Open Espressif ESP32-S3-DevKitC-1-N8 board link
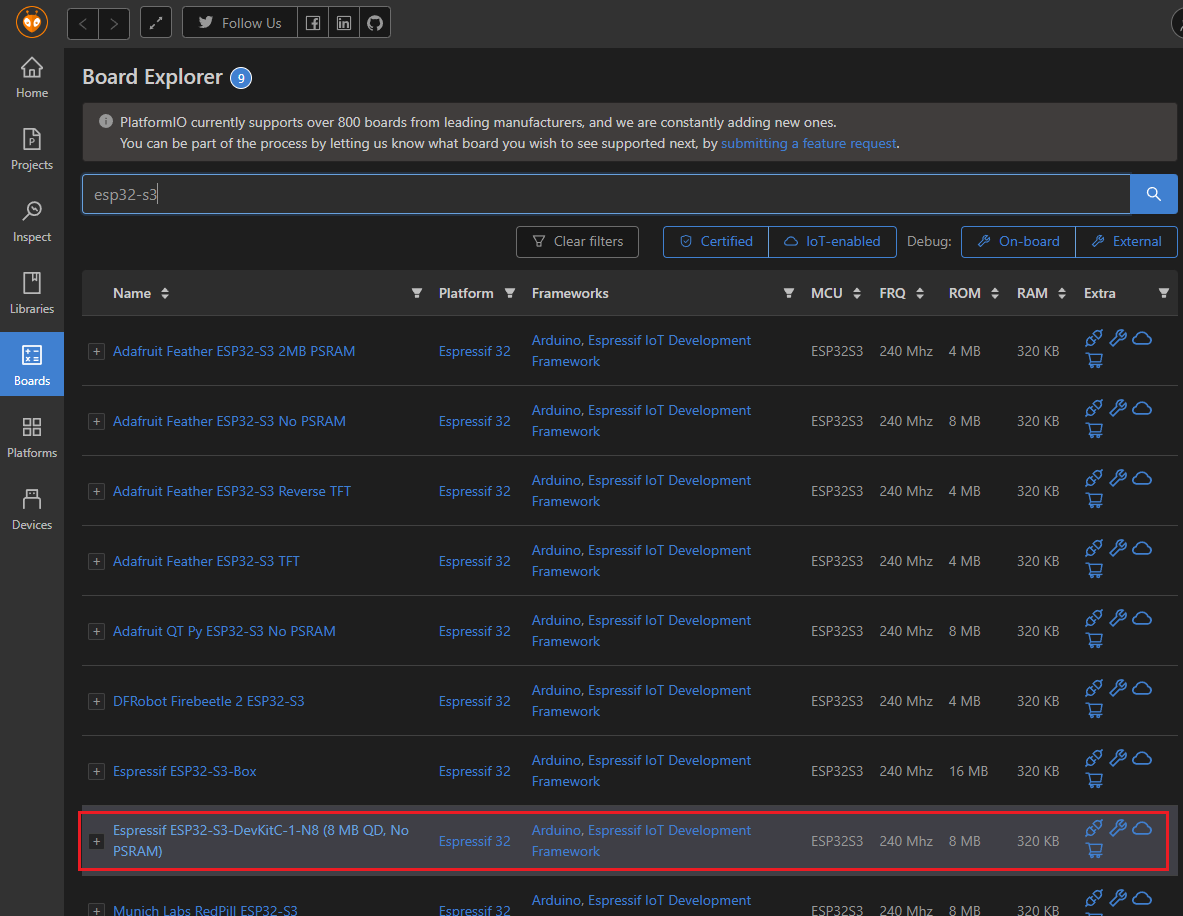1183x916 pixels. tap(261, 841)
